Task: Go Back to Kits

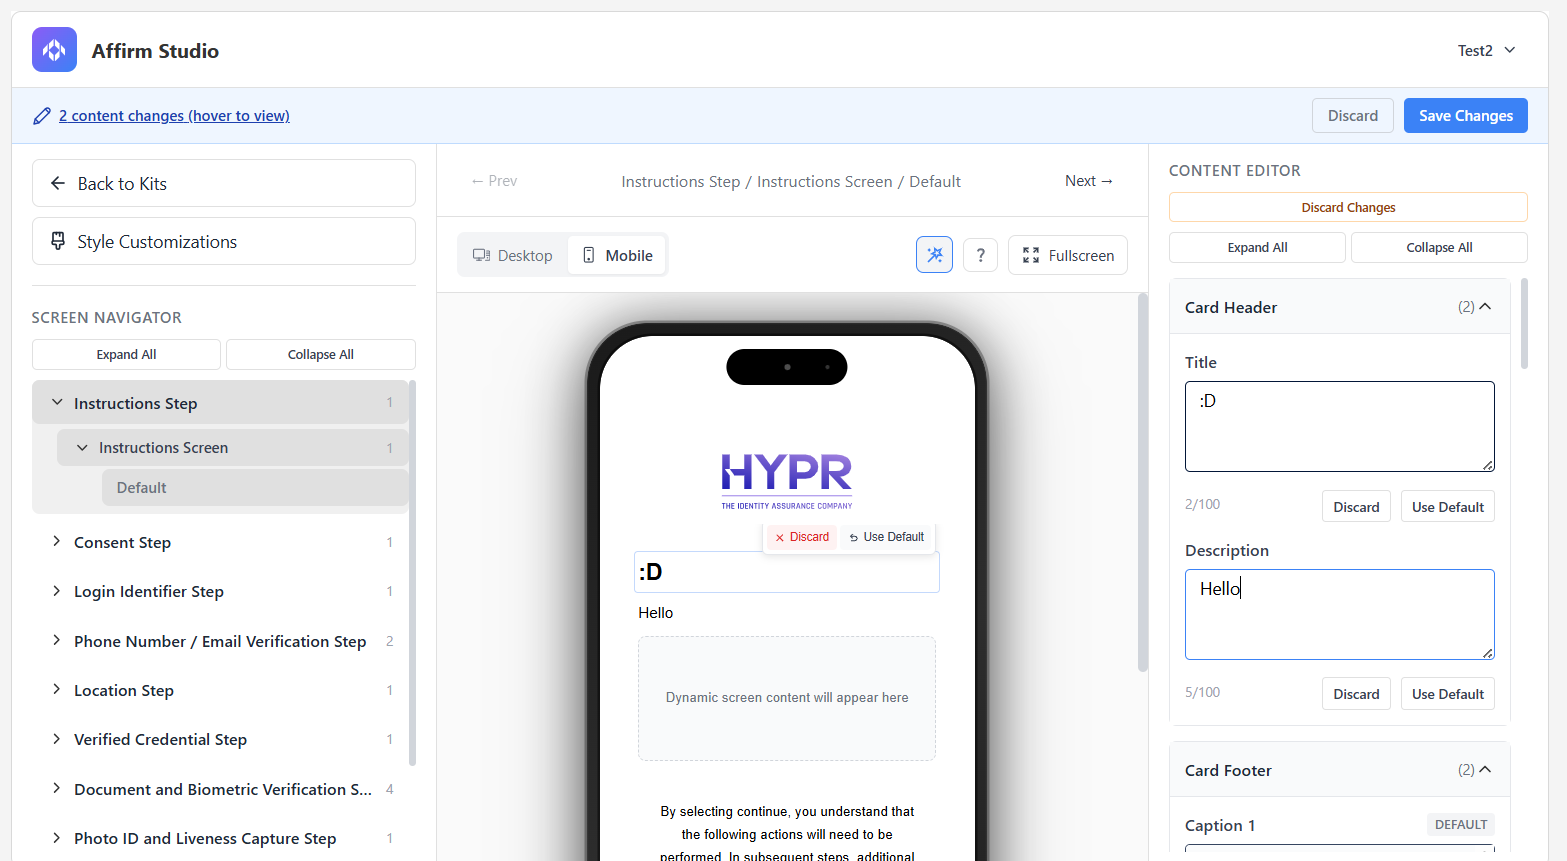Action: tap(223, 183)
